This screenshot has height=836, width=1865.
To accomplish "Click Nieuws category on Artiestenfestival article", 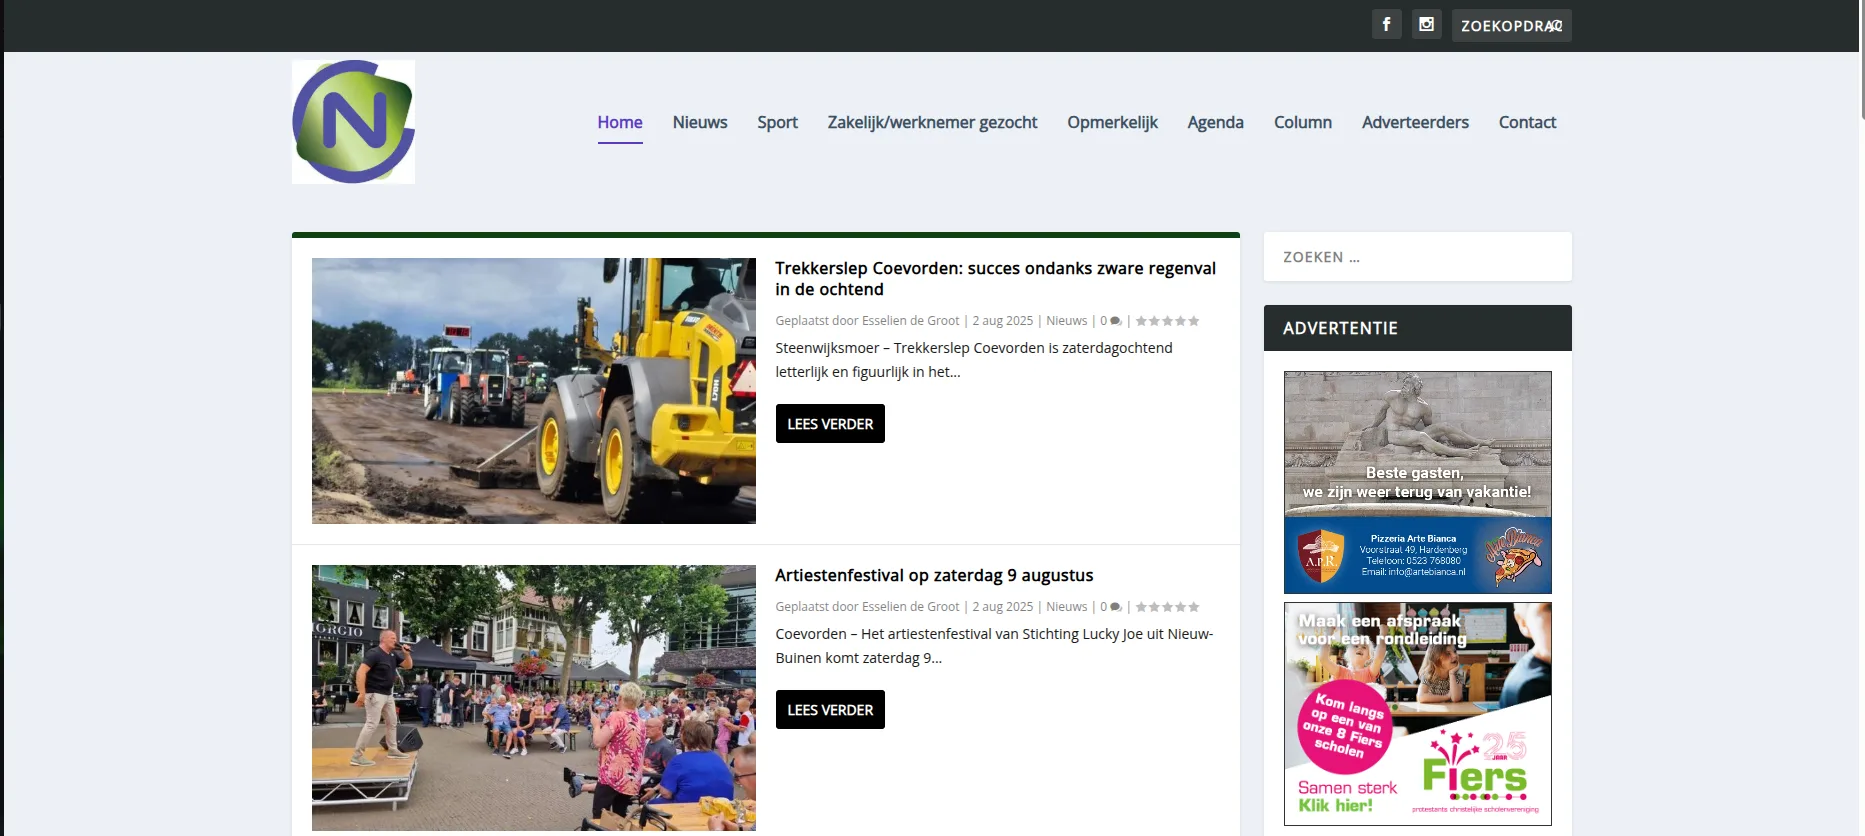I will point(1066,607).
